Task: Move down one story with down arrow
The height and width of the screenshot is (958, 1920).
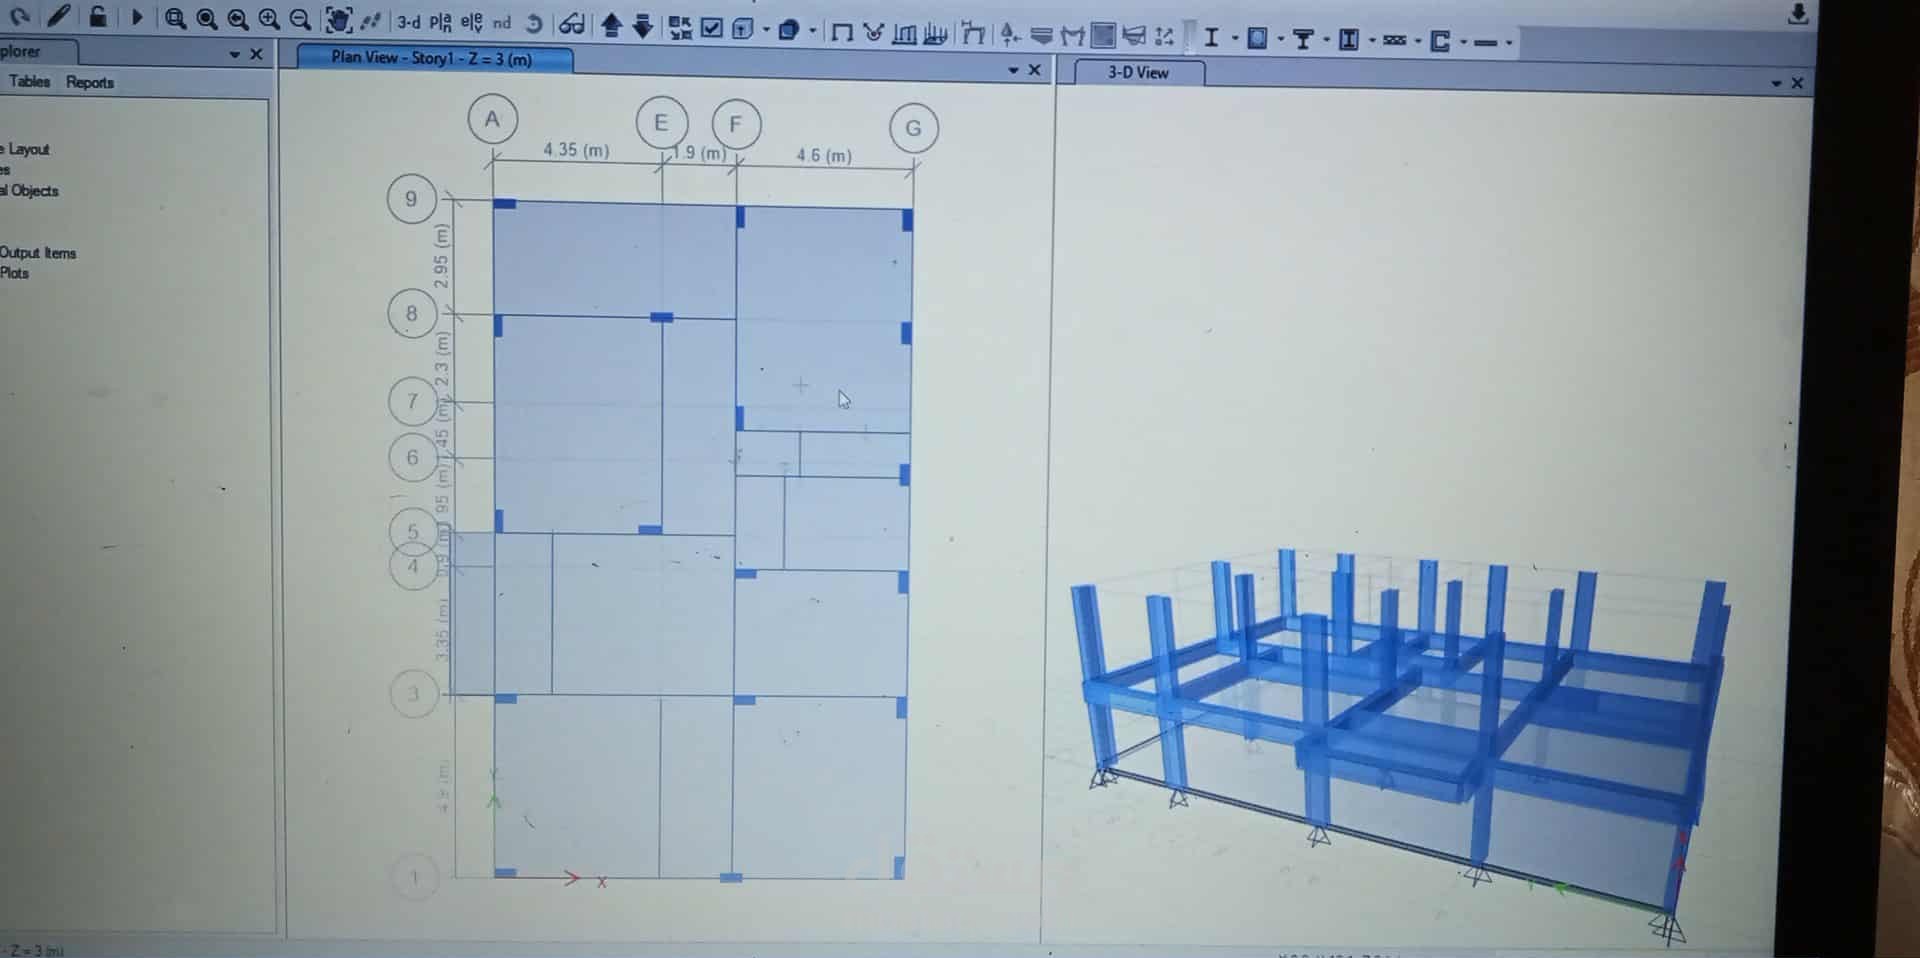Action: 643,26
